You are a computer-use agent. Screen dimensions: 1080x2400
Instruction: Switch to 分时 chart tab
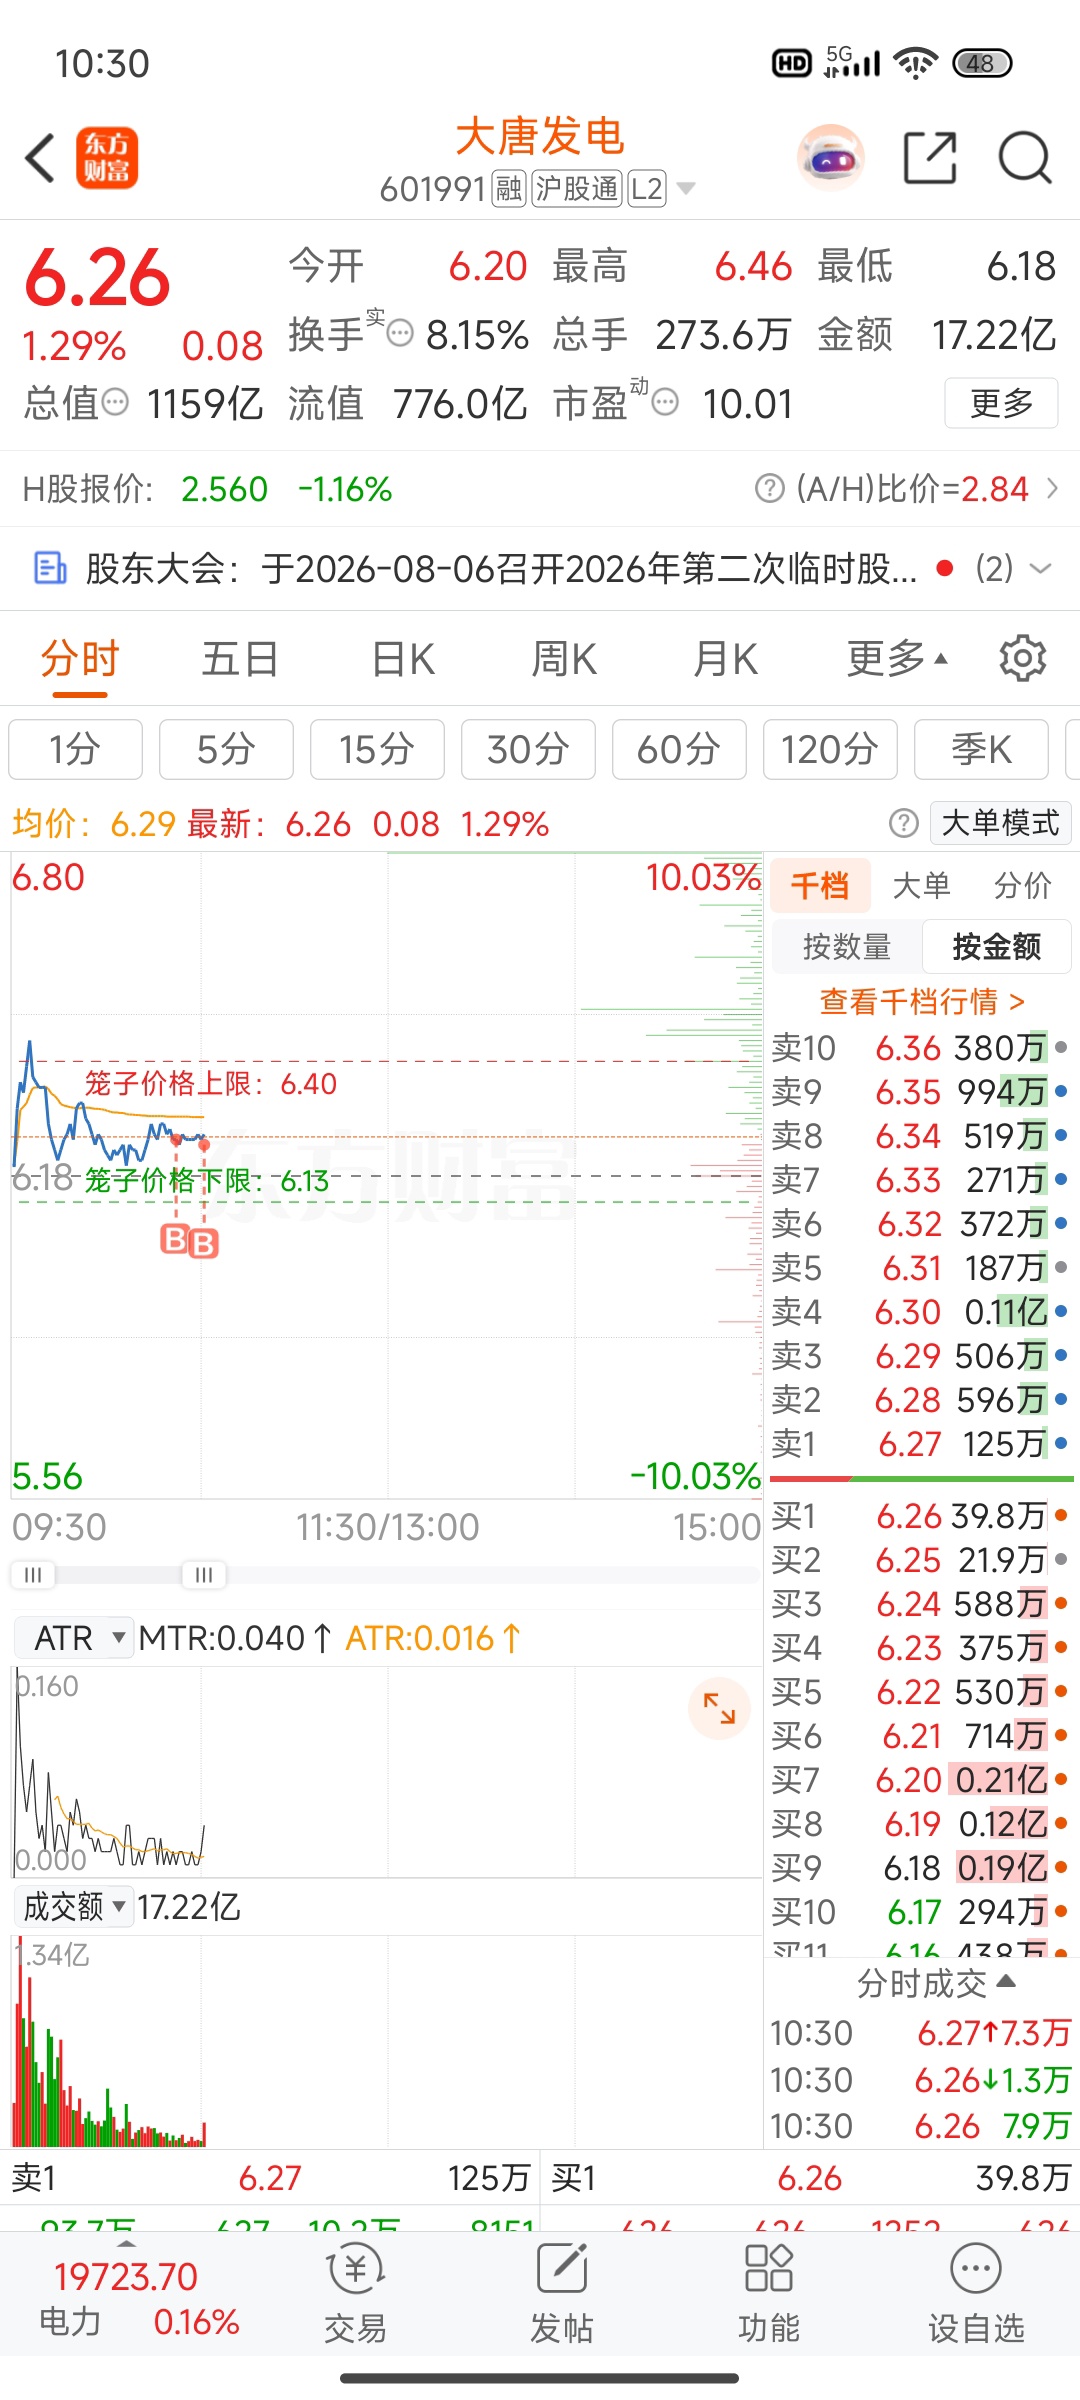point(80,658)
